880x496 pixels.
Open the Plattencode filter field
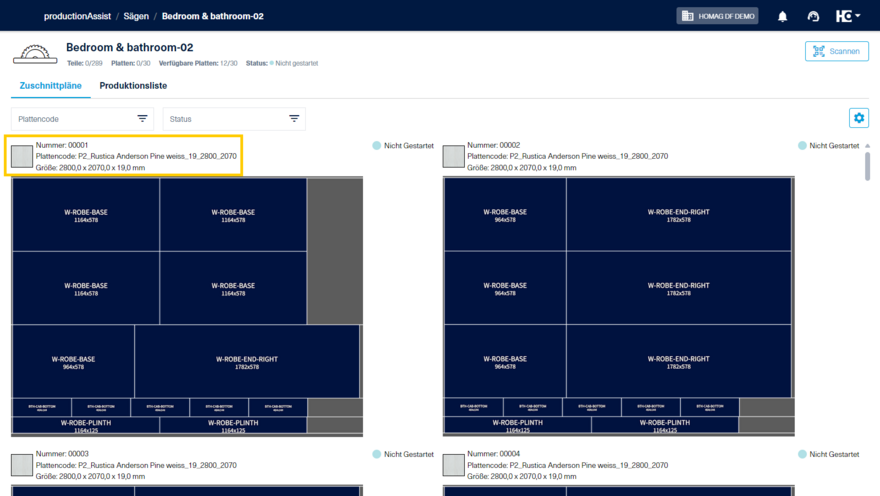(82, 119)
